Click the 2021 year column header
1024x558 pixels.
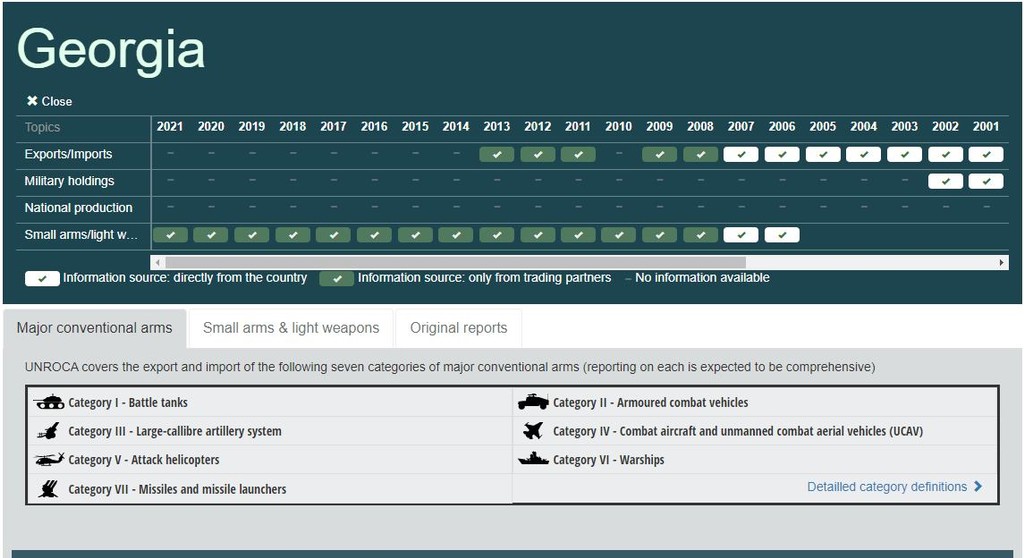[x=170, y=127]
